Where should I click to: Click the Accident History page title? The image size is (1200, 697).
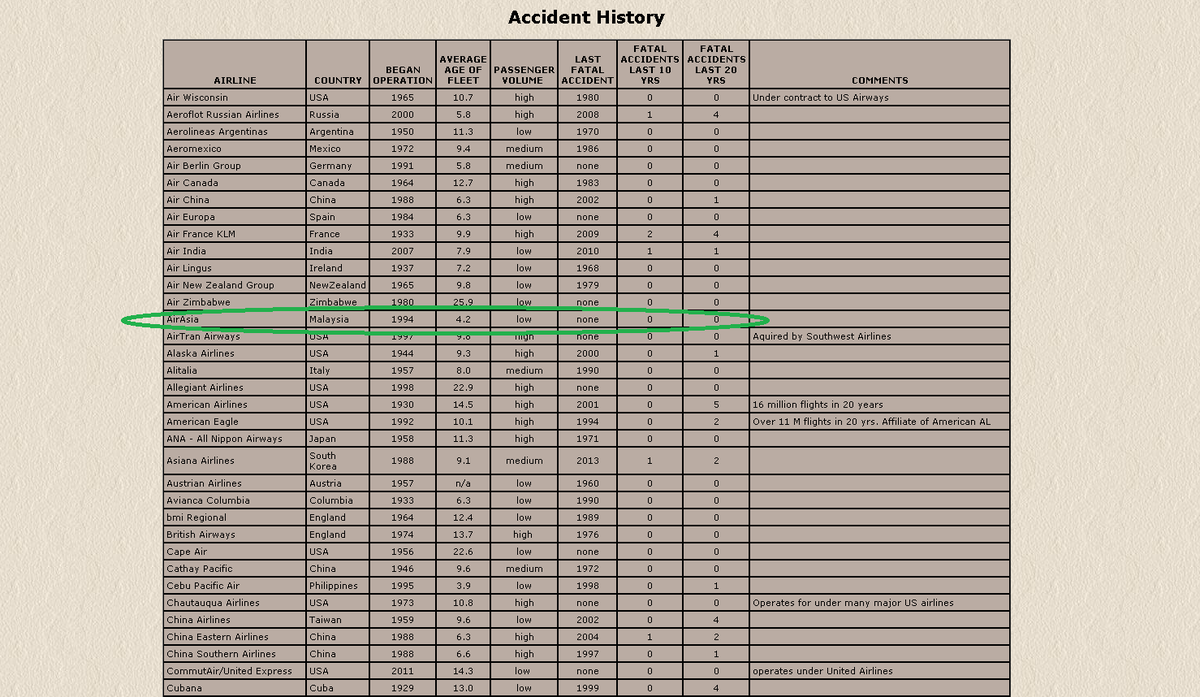pos(586,17)
